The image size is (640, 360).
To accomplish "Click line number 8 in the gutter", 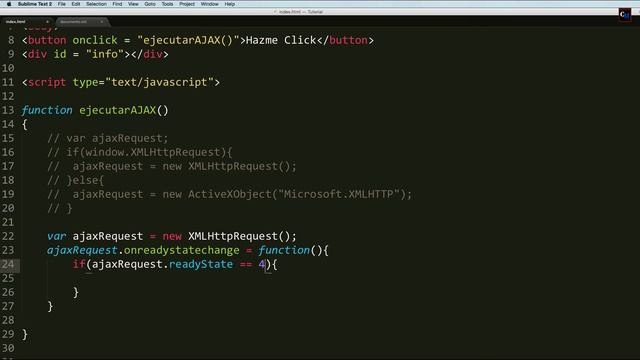I will tap(11, 40).
